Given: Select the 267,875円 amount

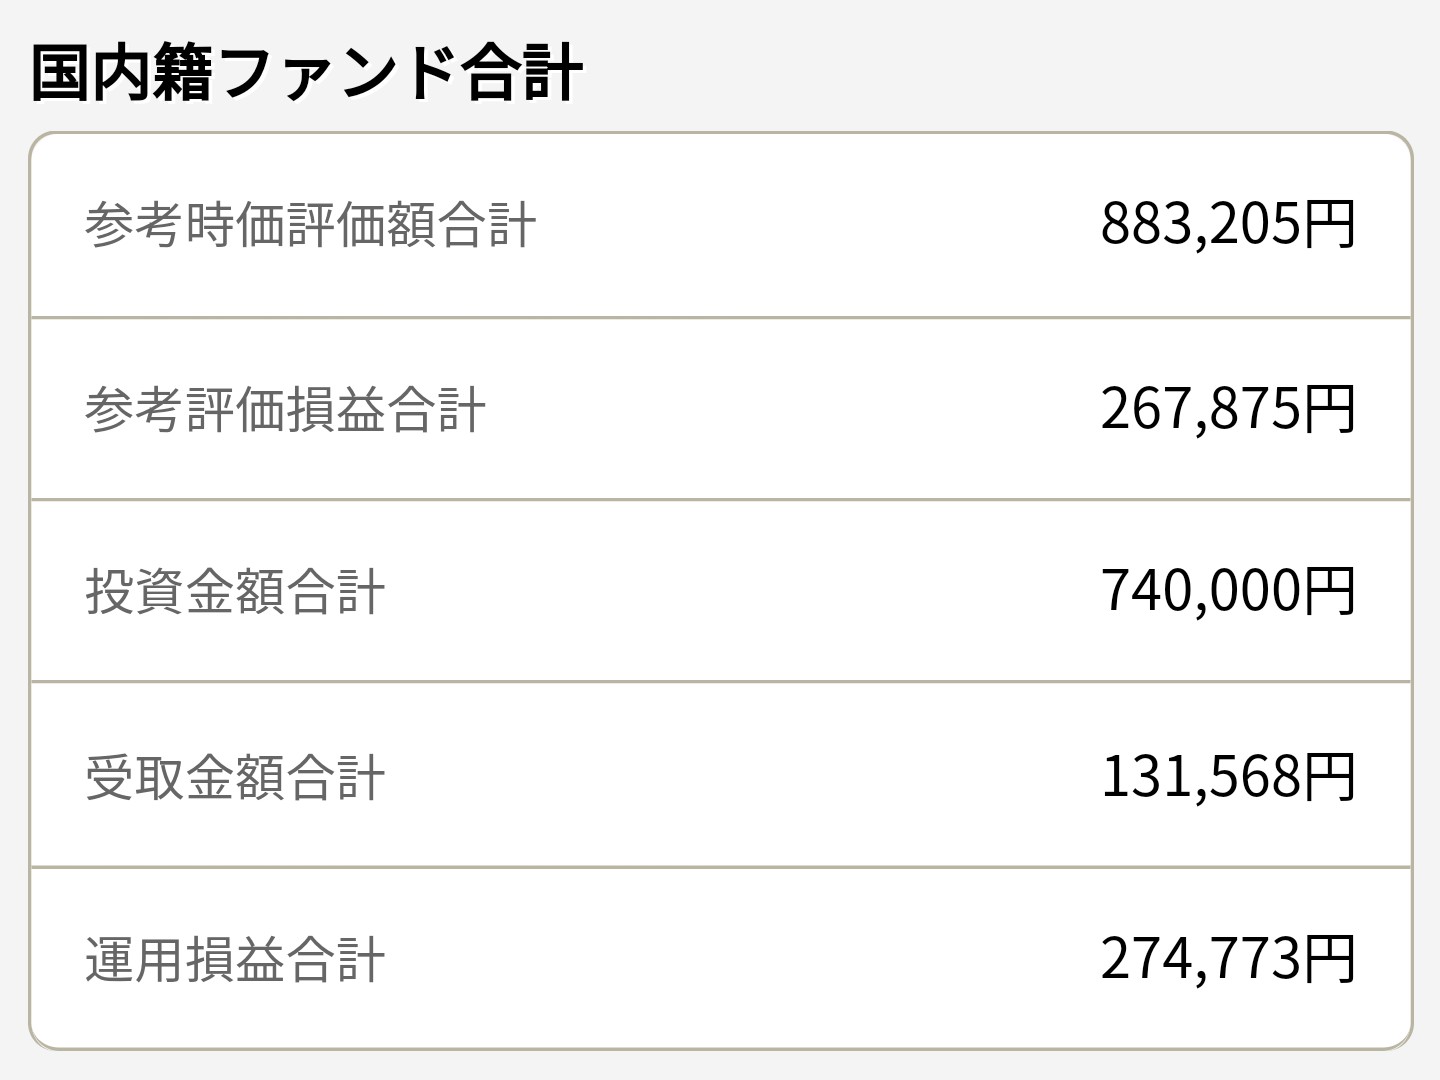Looking at the screenshot, I should [1227, 408].
